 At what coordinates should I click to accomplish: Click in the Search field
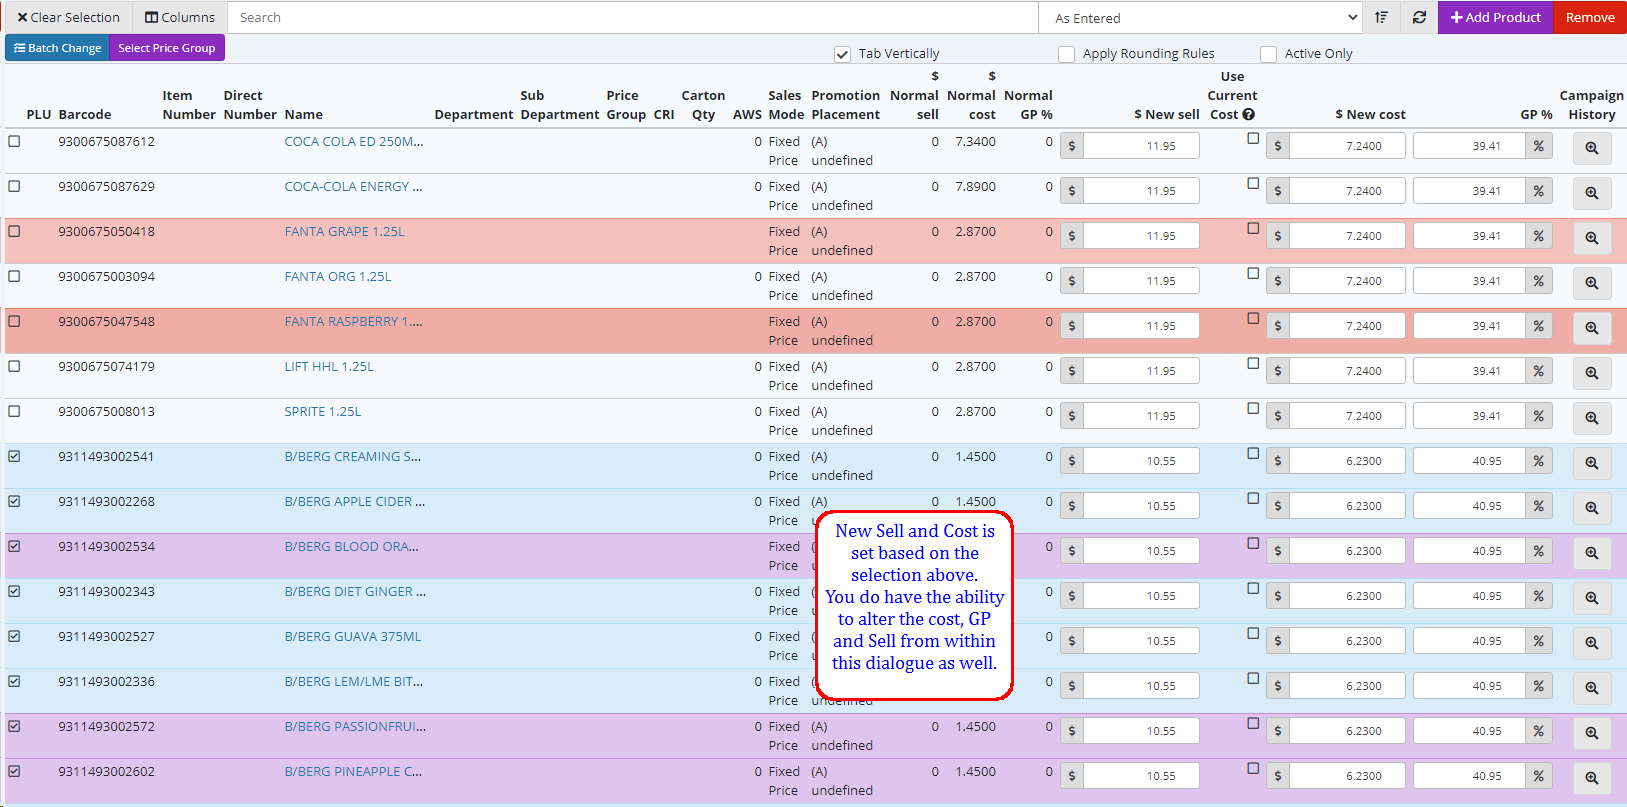633,17
